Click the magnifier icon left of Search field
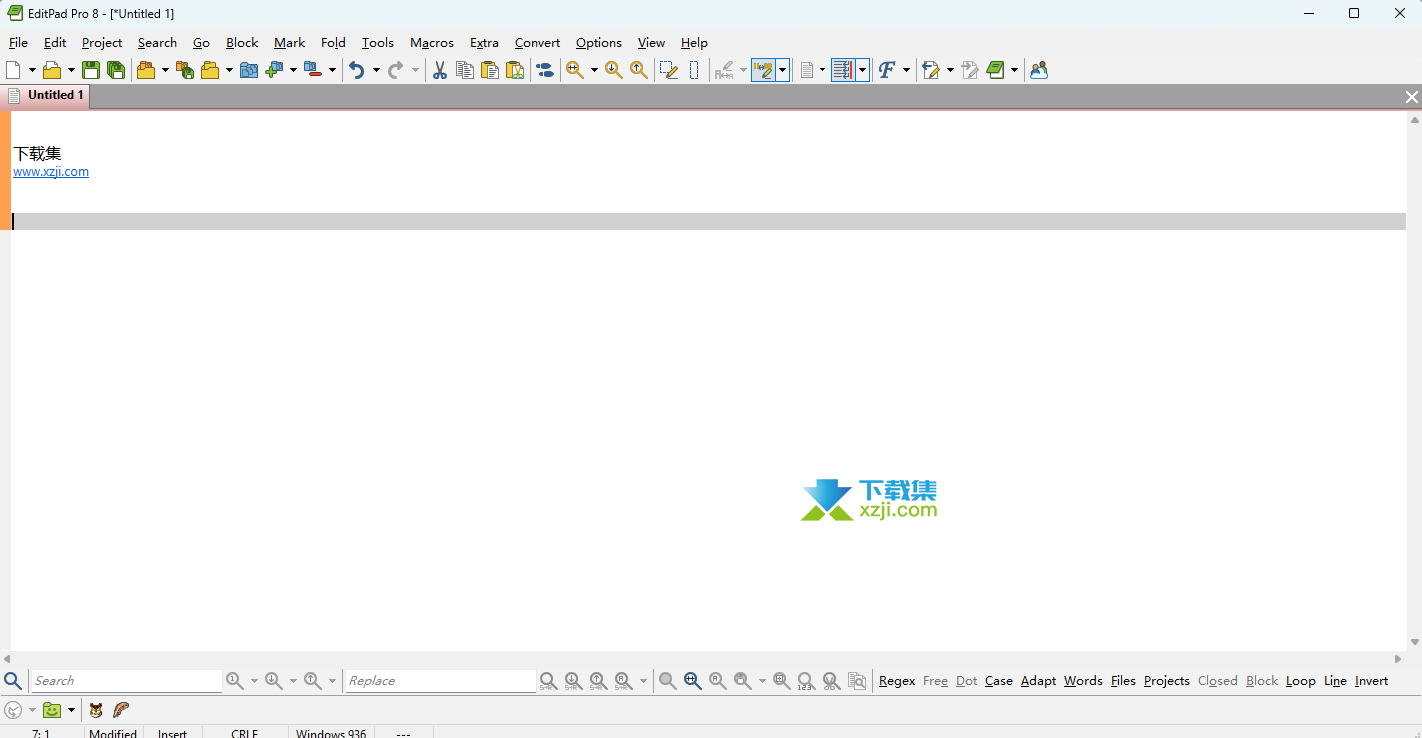1422x738 pixels. [13, 681]
